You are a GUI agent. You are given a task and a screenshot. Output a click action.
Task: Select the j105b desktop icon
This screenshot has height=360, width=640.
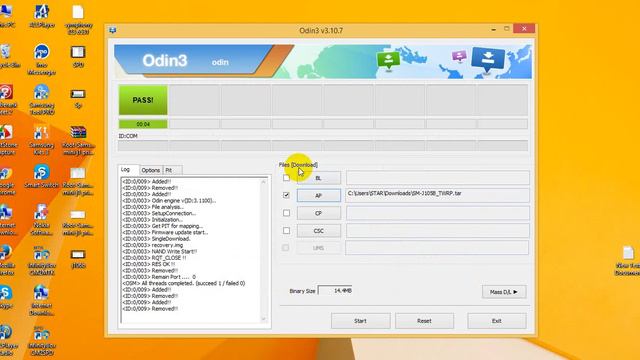(78, 259)
